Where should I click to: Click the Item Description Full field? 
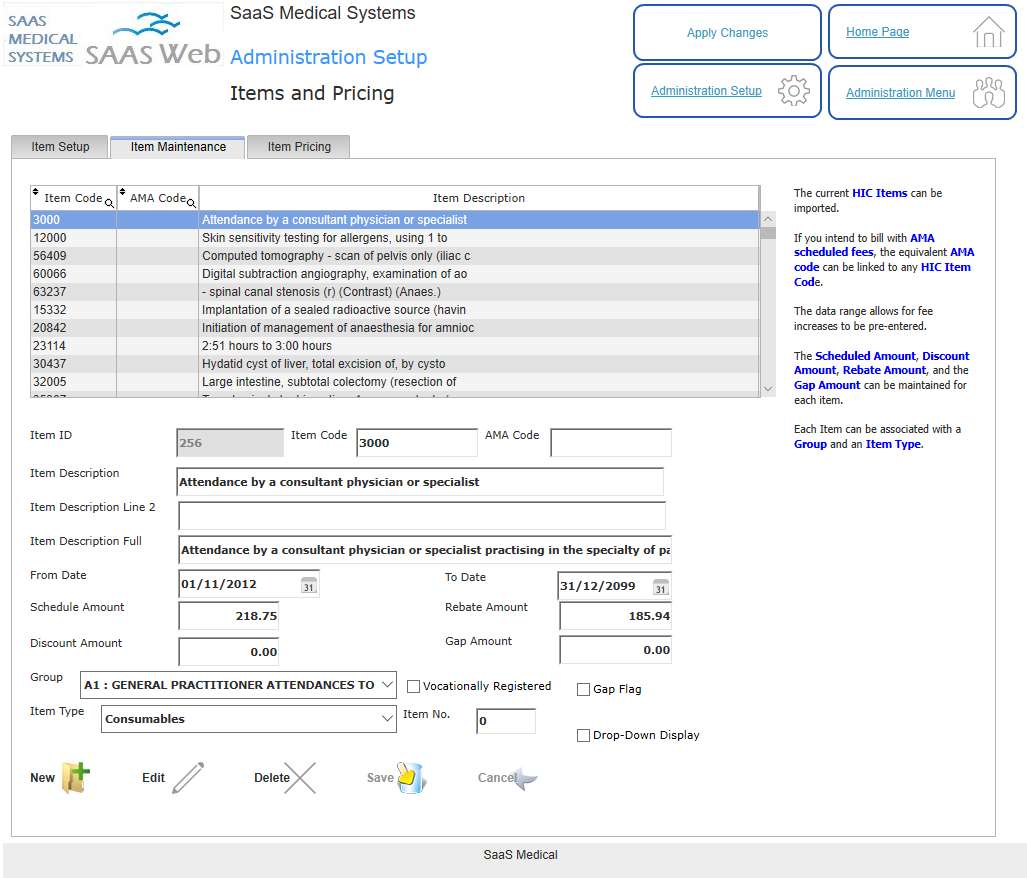click(424, 550)
